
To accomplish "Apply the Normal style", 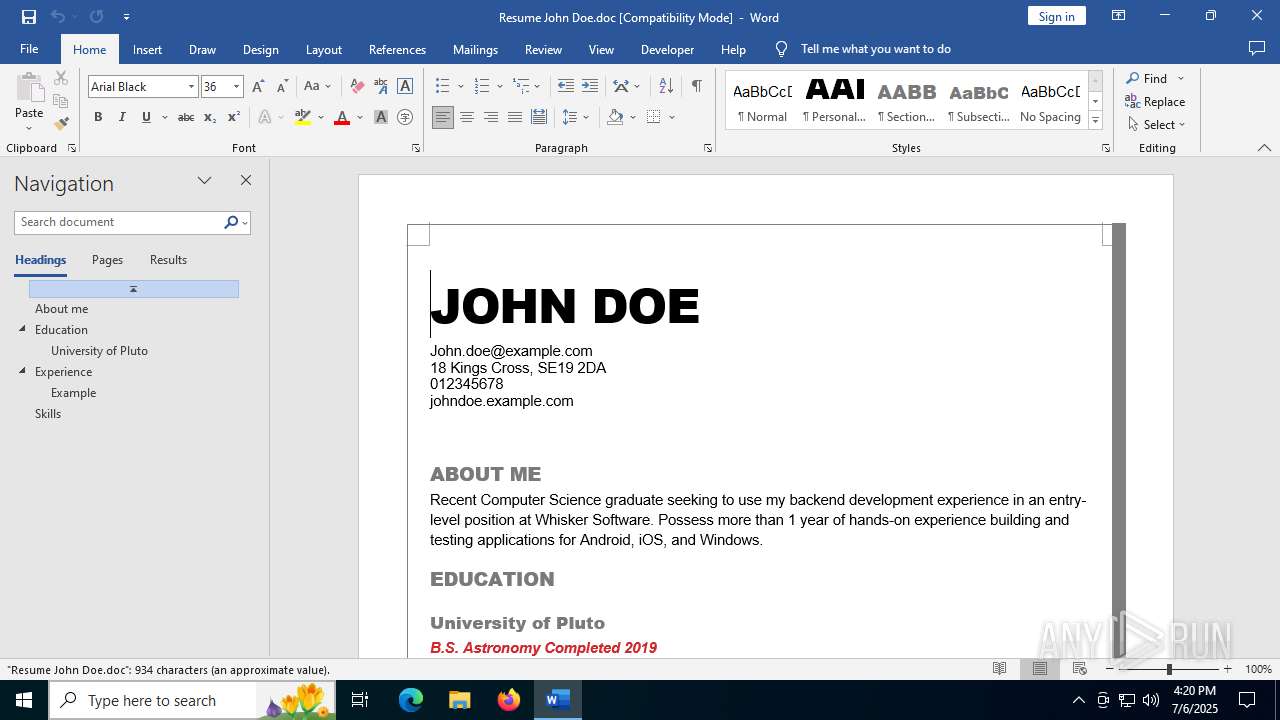I will (x=762, y=100).
